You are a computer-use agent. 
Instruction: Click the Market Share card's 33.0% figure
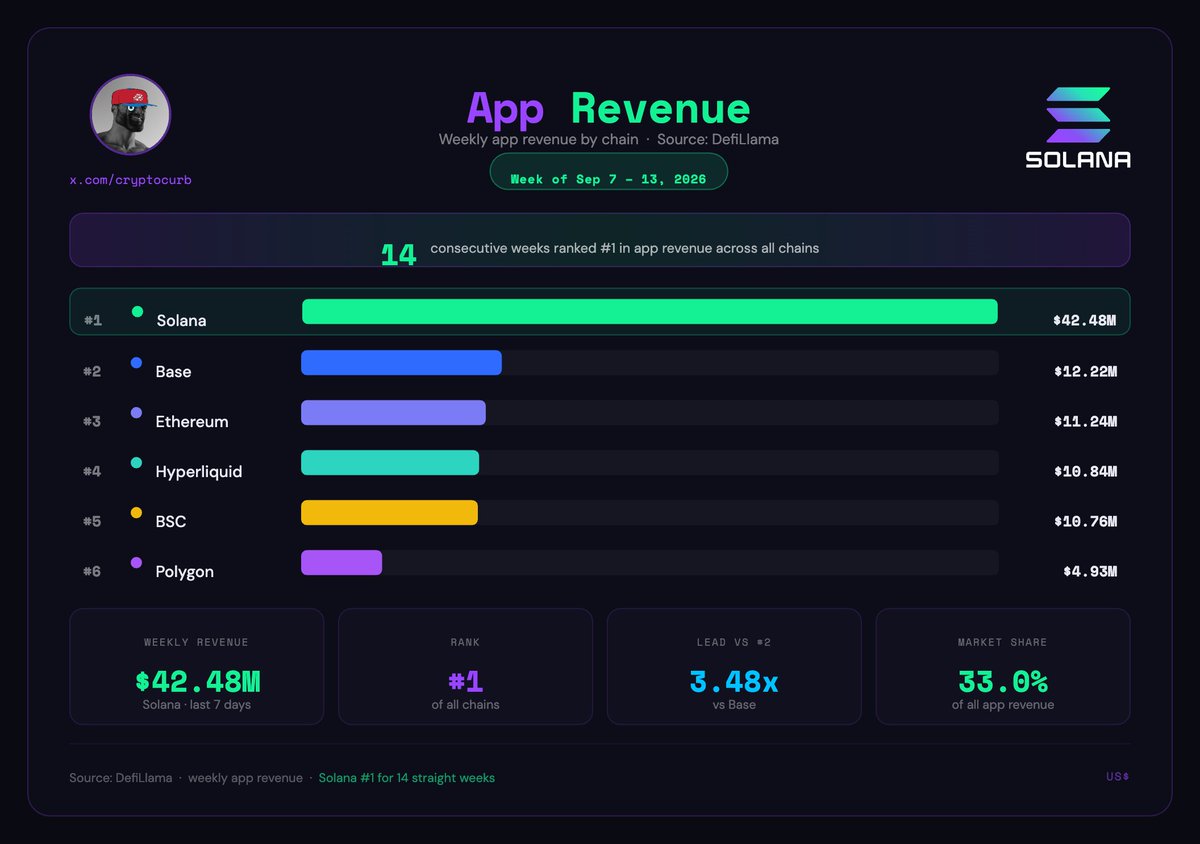[1003, 682]
